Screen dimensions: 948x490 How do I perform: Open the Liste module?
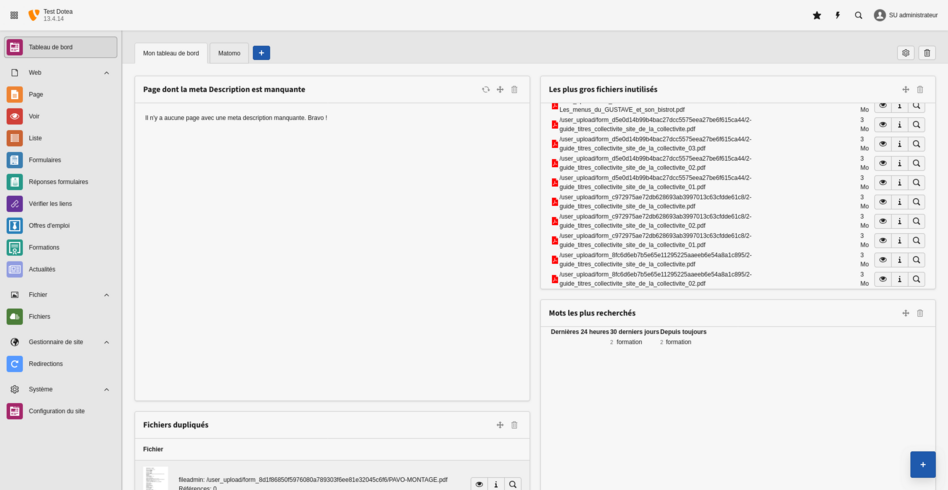pos(60,138)
